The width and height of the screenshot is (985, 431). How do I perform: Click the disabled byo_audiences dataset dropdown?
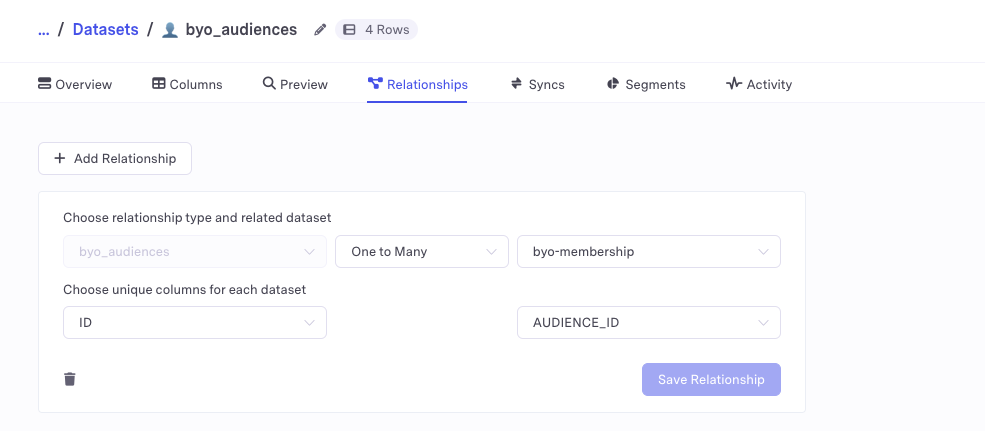195,252
